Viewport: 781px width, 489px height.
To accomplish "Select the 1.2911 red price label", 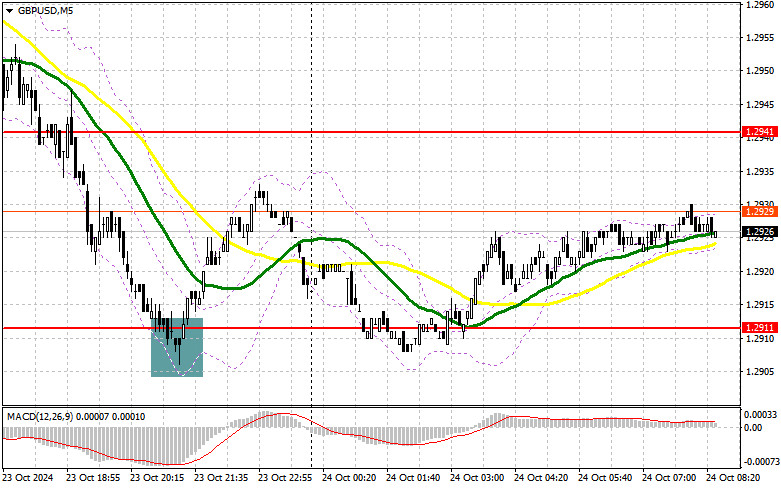I will 760,328.
